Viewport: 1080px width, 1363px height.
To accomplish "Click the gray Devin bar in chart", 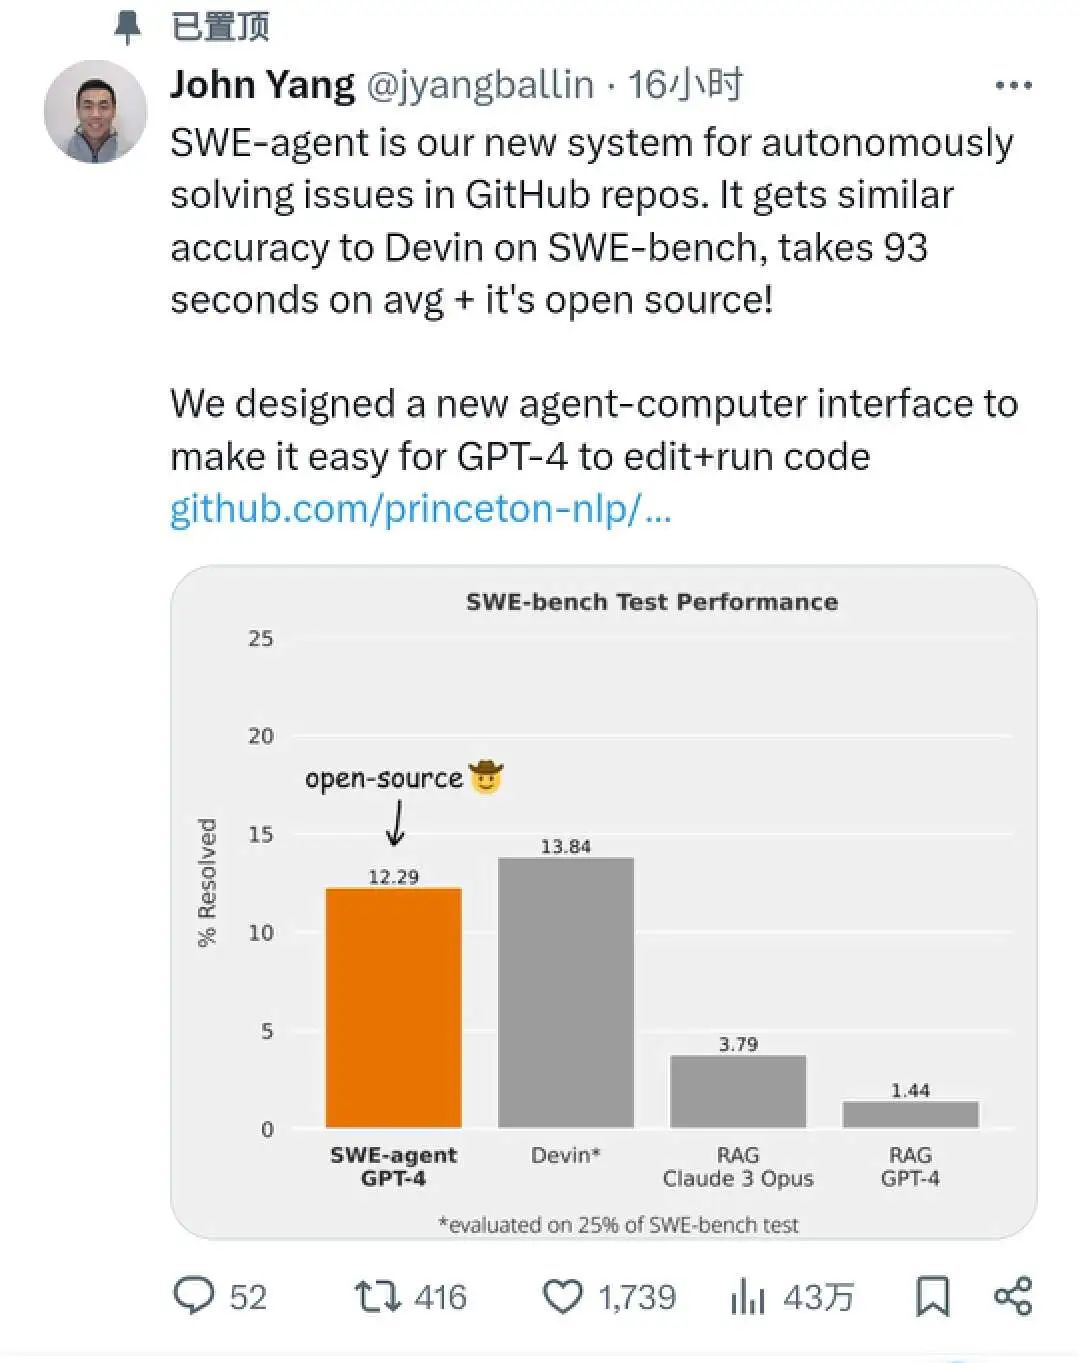I will tap(566, 992).
